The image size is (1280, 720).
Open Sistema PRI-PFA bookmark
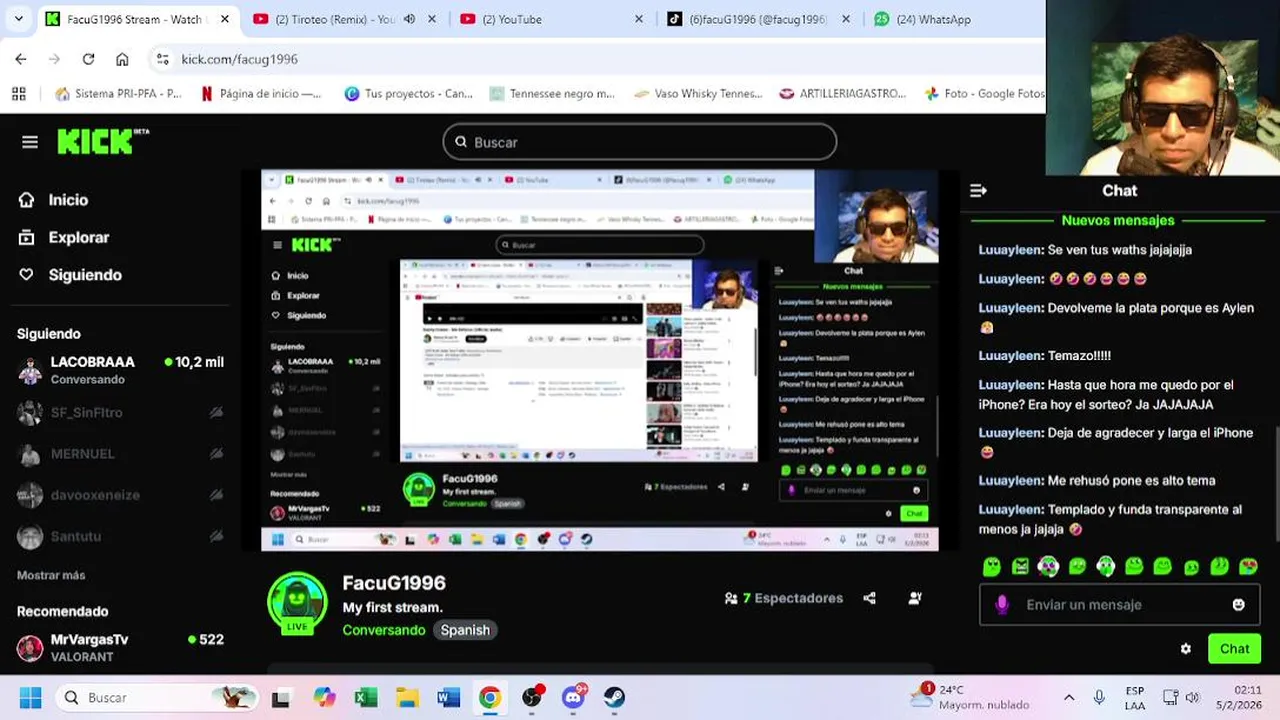point(119,94)
